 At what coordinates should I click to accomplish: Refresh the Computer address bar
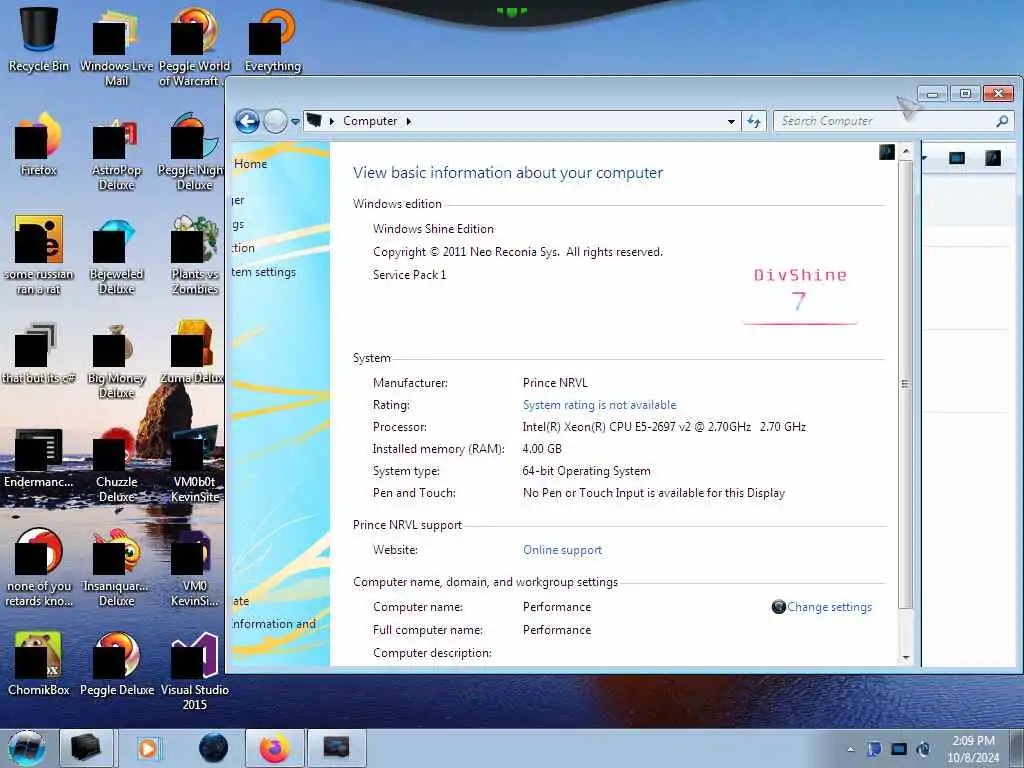[754, 121]
